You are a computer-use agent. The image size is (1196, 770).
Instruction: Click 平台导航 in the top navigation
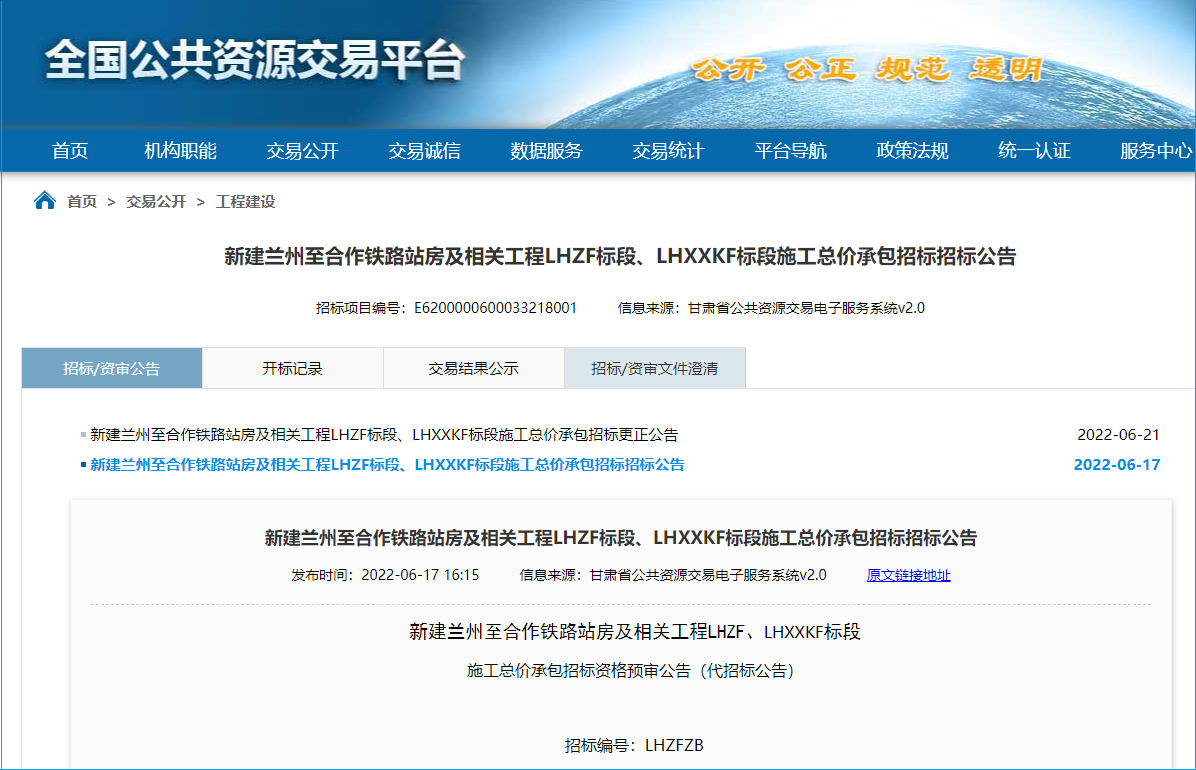pyautogui.click(x=790, y=151)
